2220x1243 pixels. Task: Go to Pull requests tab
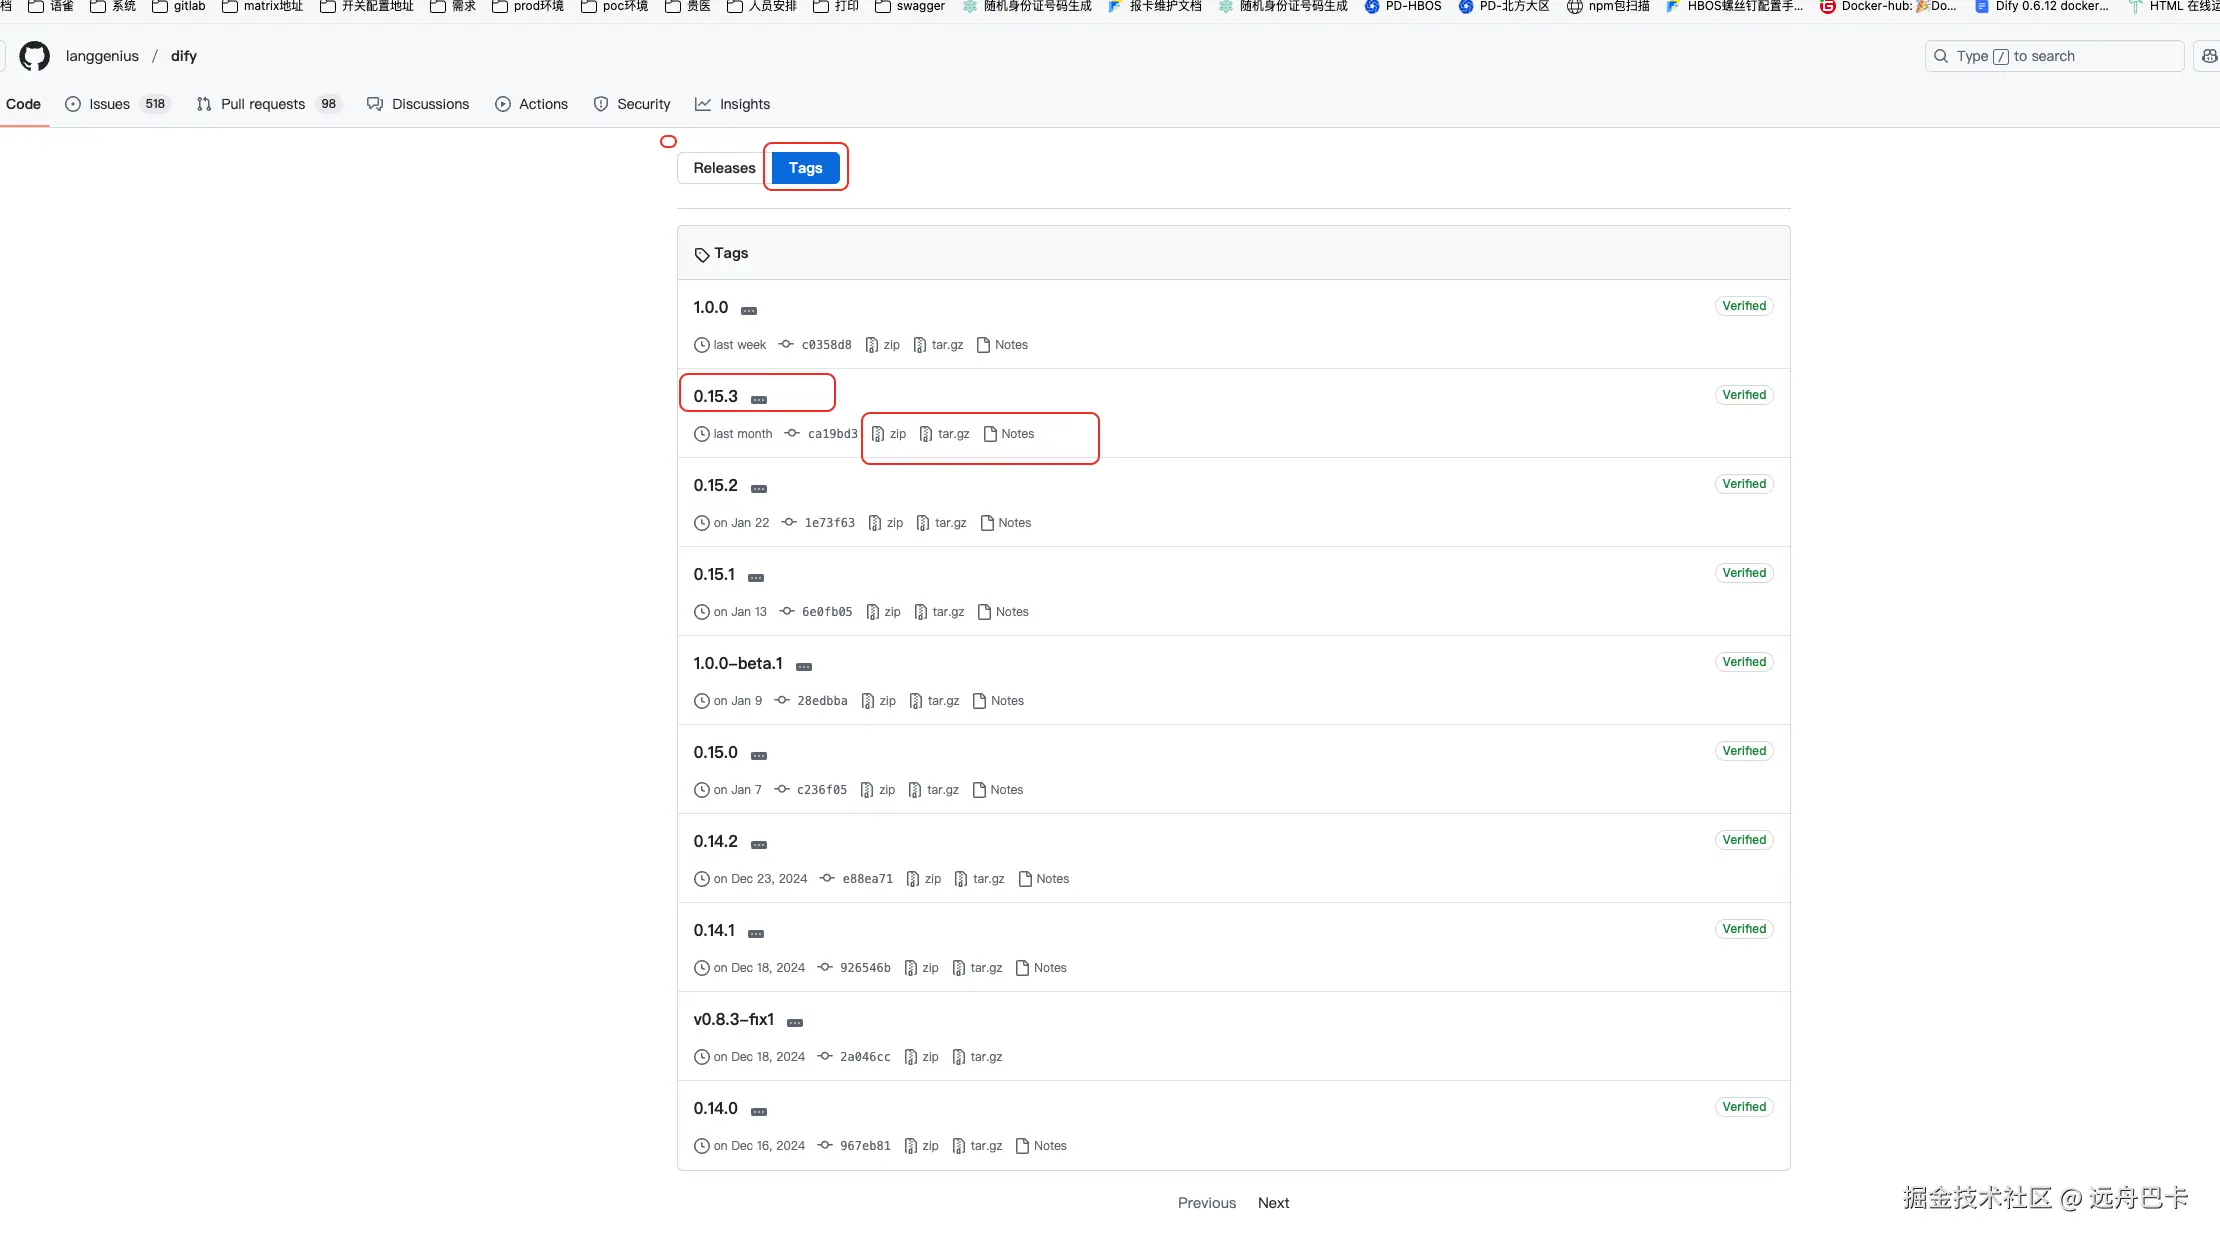[x=262, y=104]
